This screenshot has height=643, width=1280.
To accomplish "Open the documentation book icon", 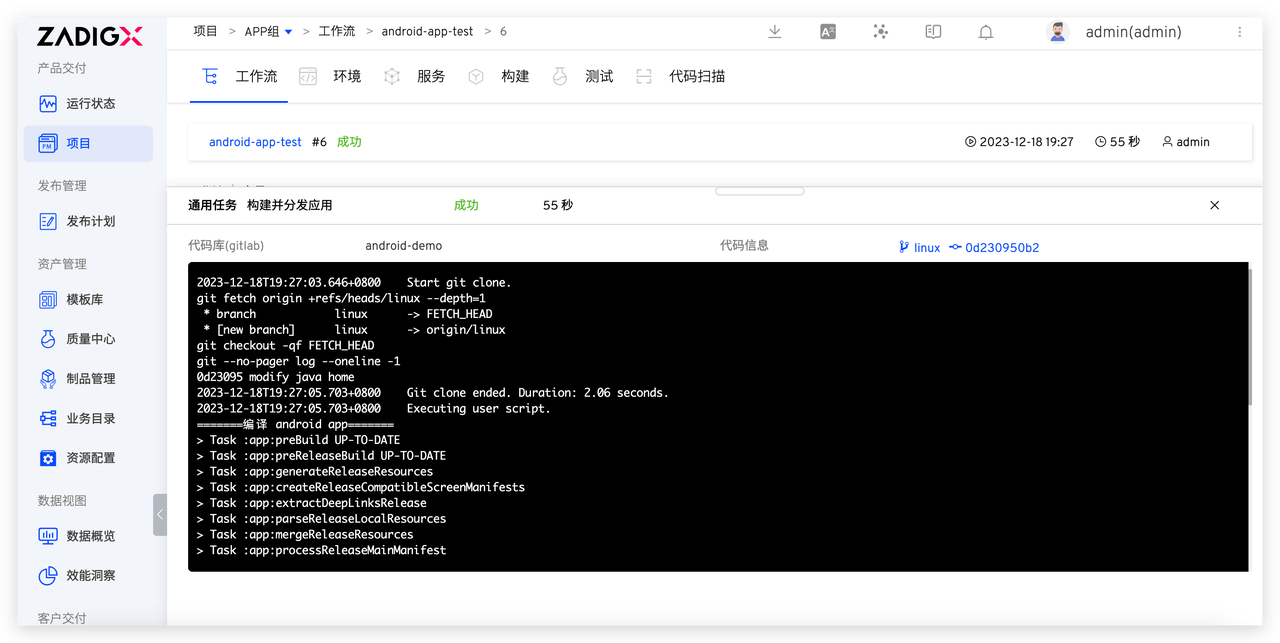I will [x=933, y=32].
